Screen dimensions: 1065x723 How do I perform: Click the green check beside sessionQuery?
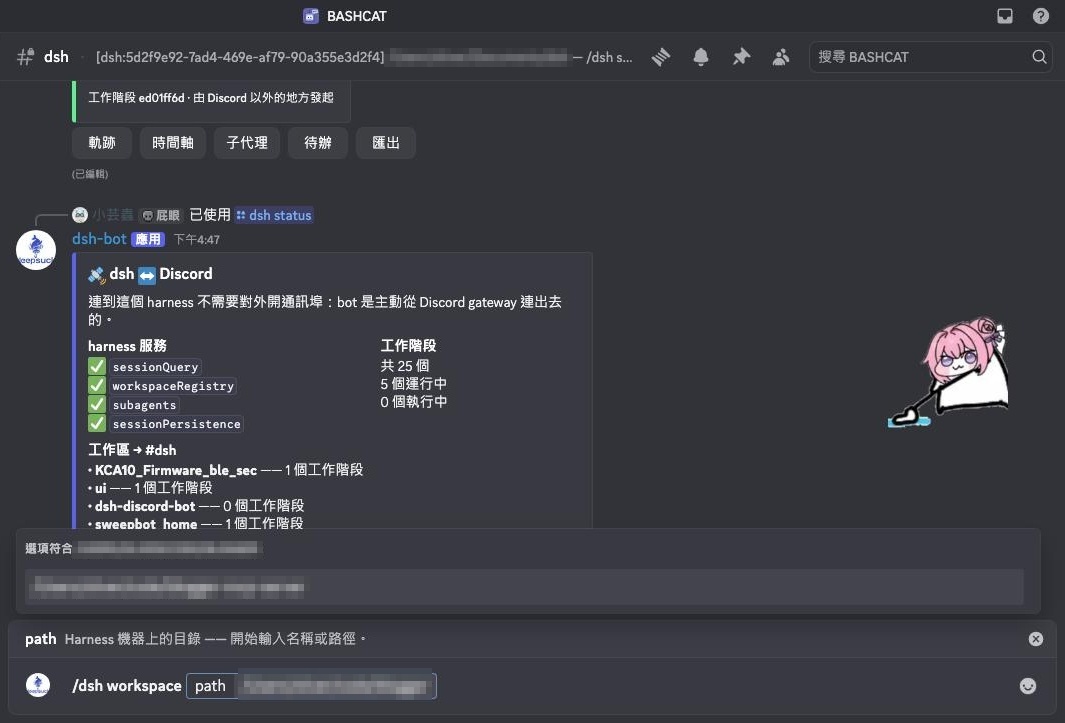click(96, 366)
